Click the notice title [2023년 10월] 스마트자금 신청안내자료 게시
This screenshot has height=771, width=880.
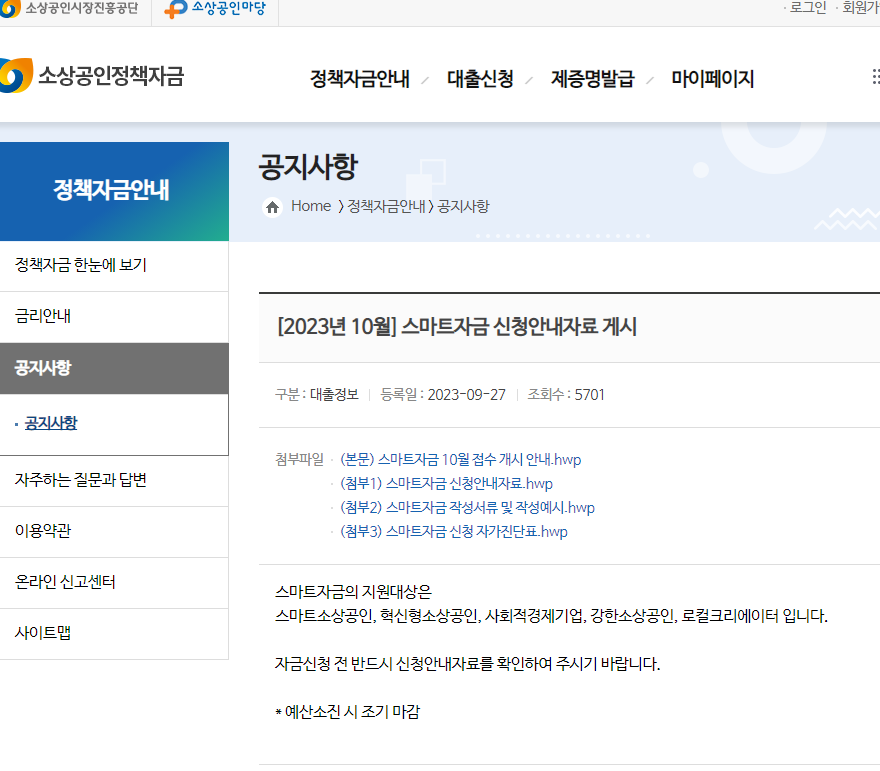(457, 327)
